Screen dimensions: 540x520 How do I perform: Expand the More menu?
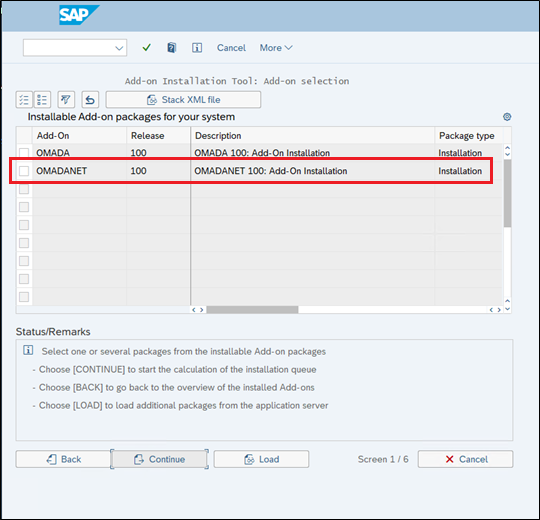(276, 48)
